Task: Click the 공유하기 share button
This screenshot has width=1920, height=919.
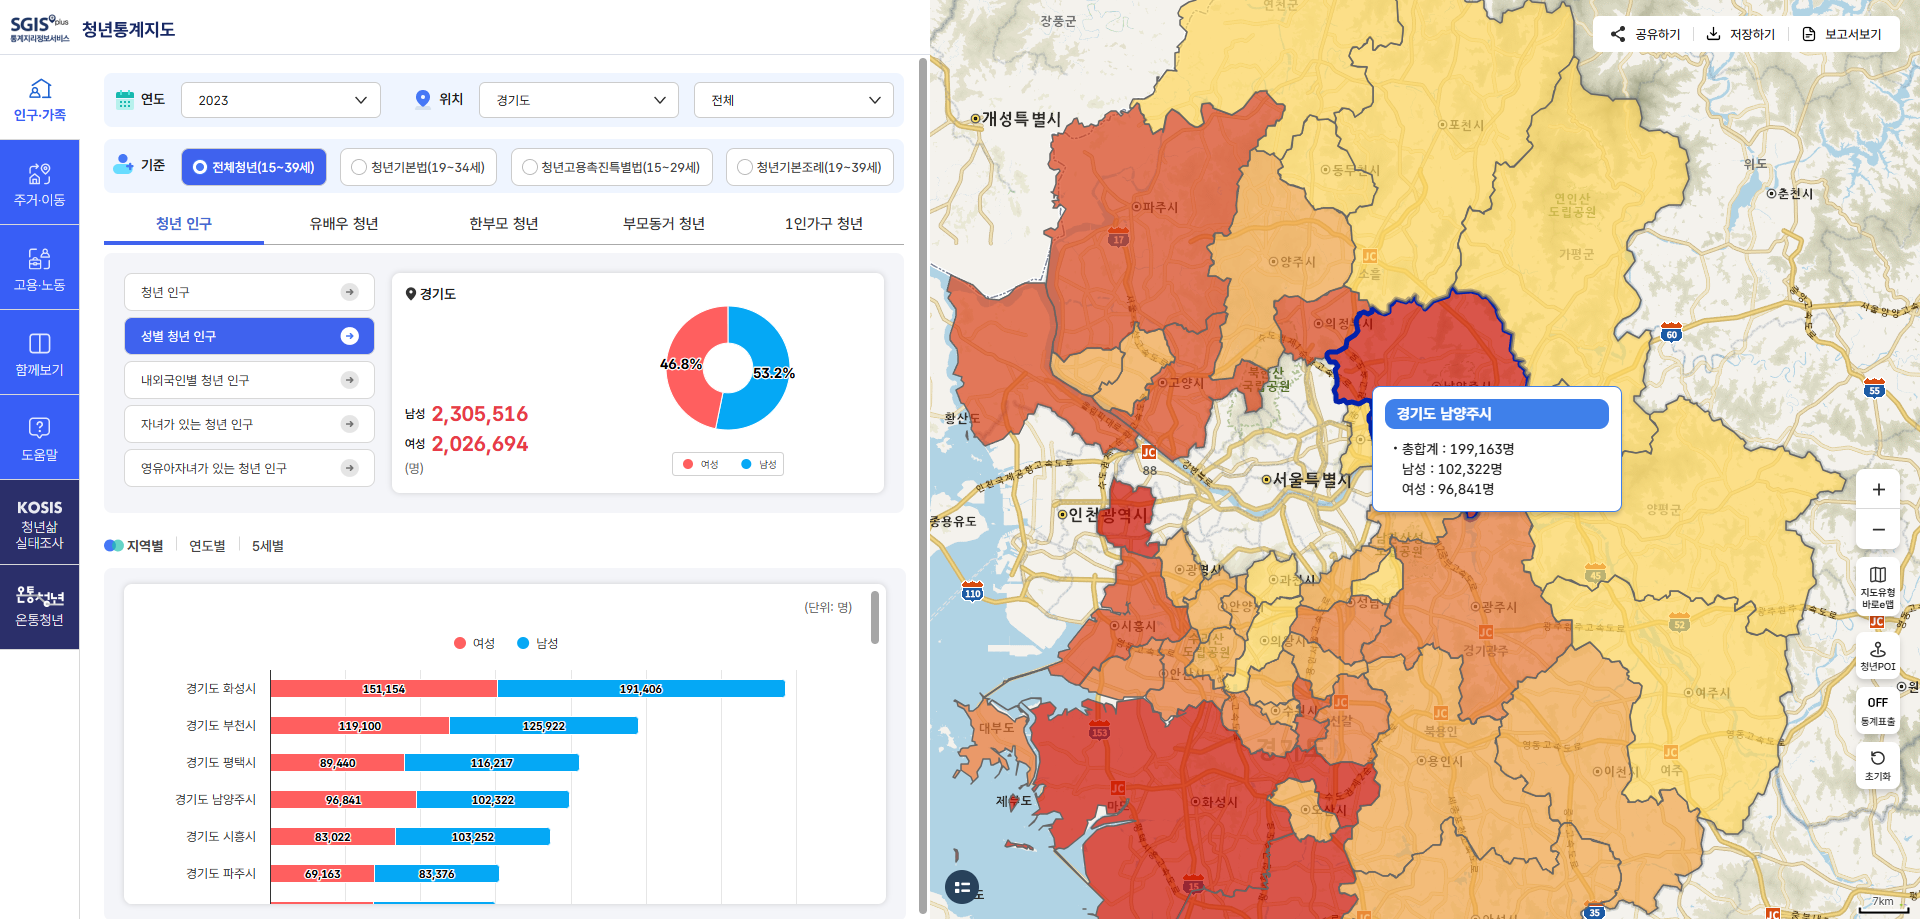Action: click(x=1645, y=34)
